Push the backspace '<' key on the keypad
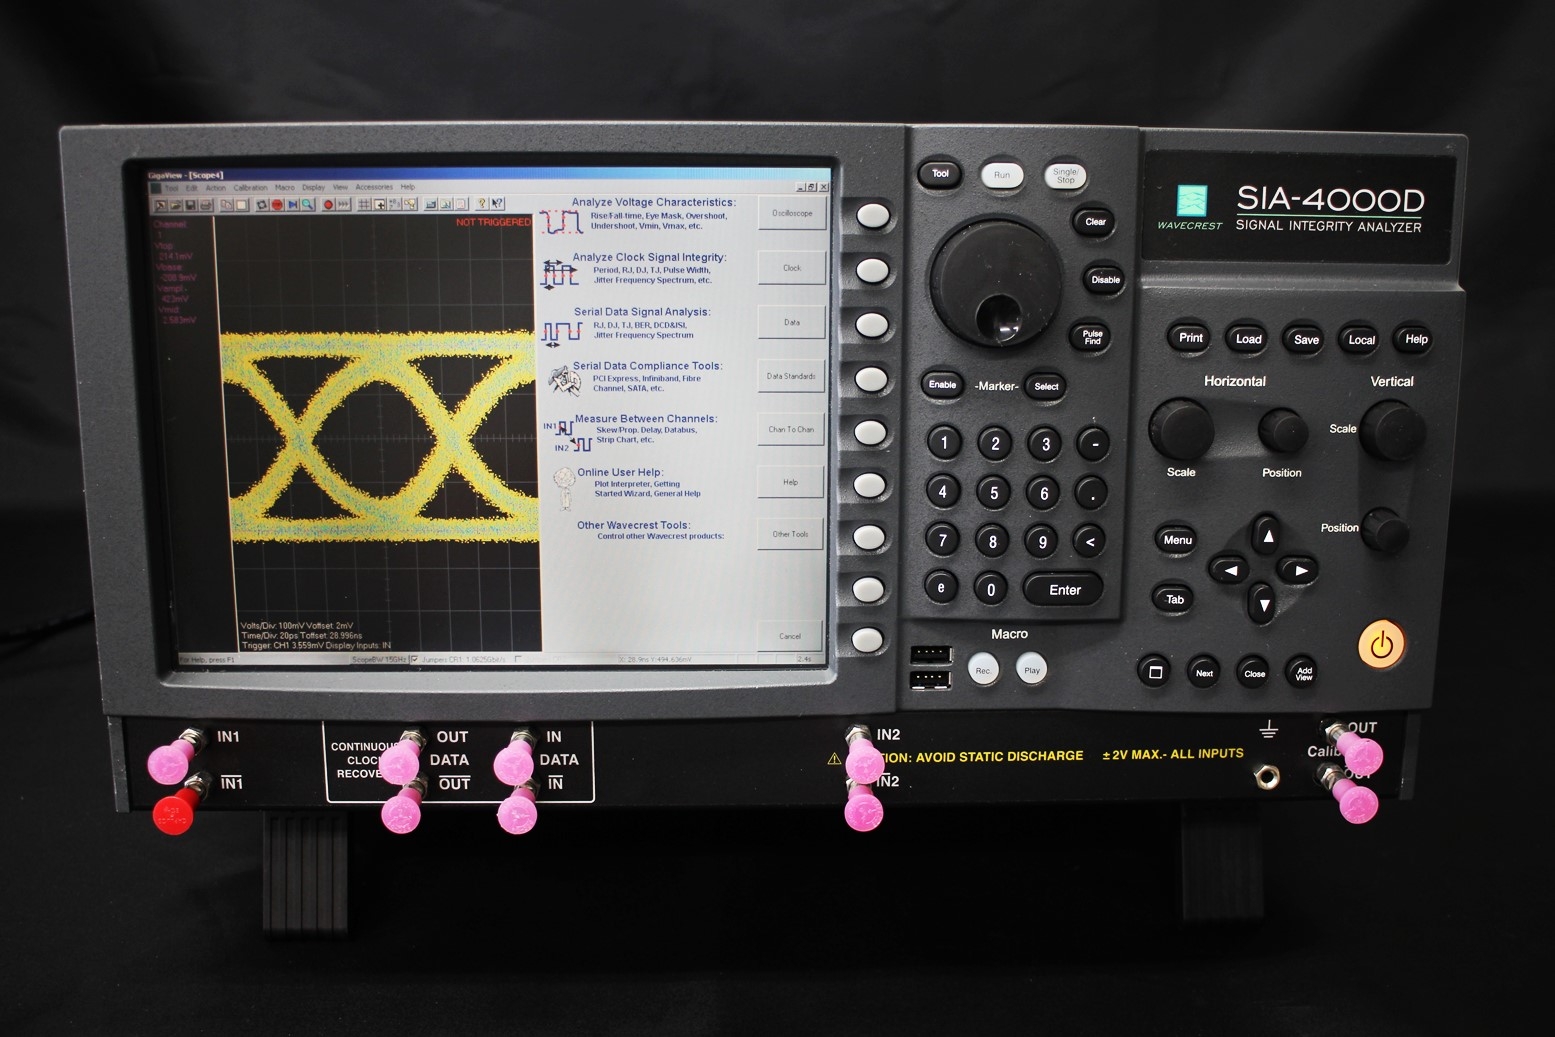Image resolution: width=1555 pixels, height=1037 pixels. (1090, 541)
